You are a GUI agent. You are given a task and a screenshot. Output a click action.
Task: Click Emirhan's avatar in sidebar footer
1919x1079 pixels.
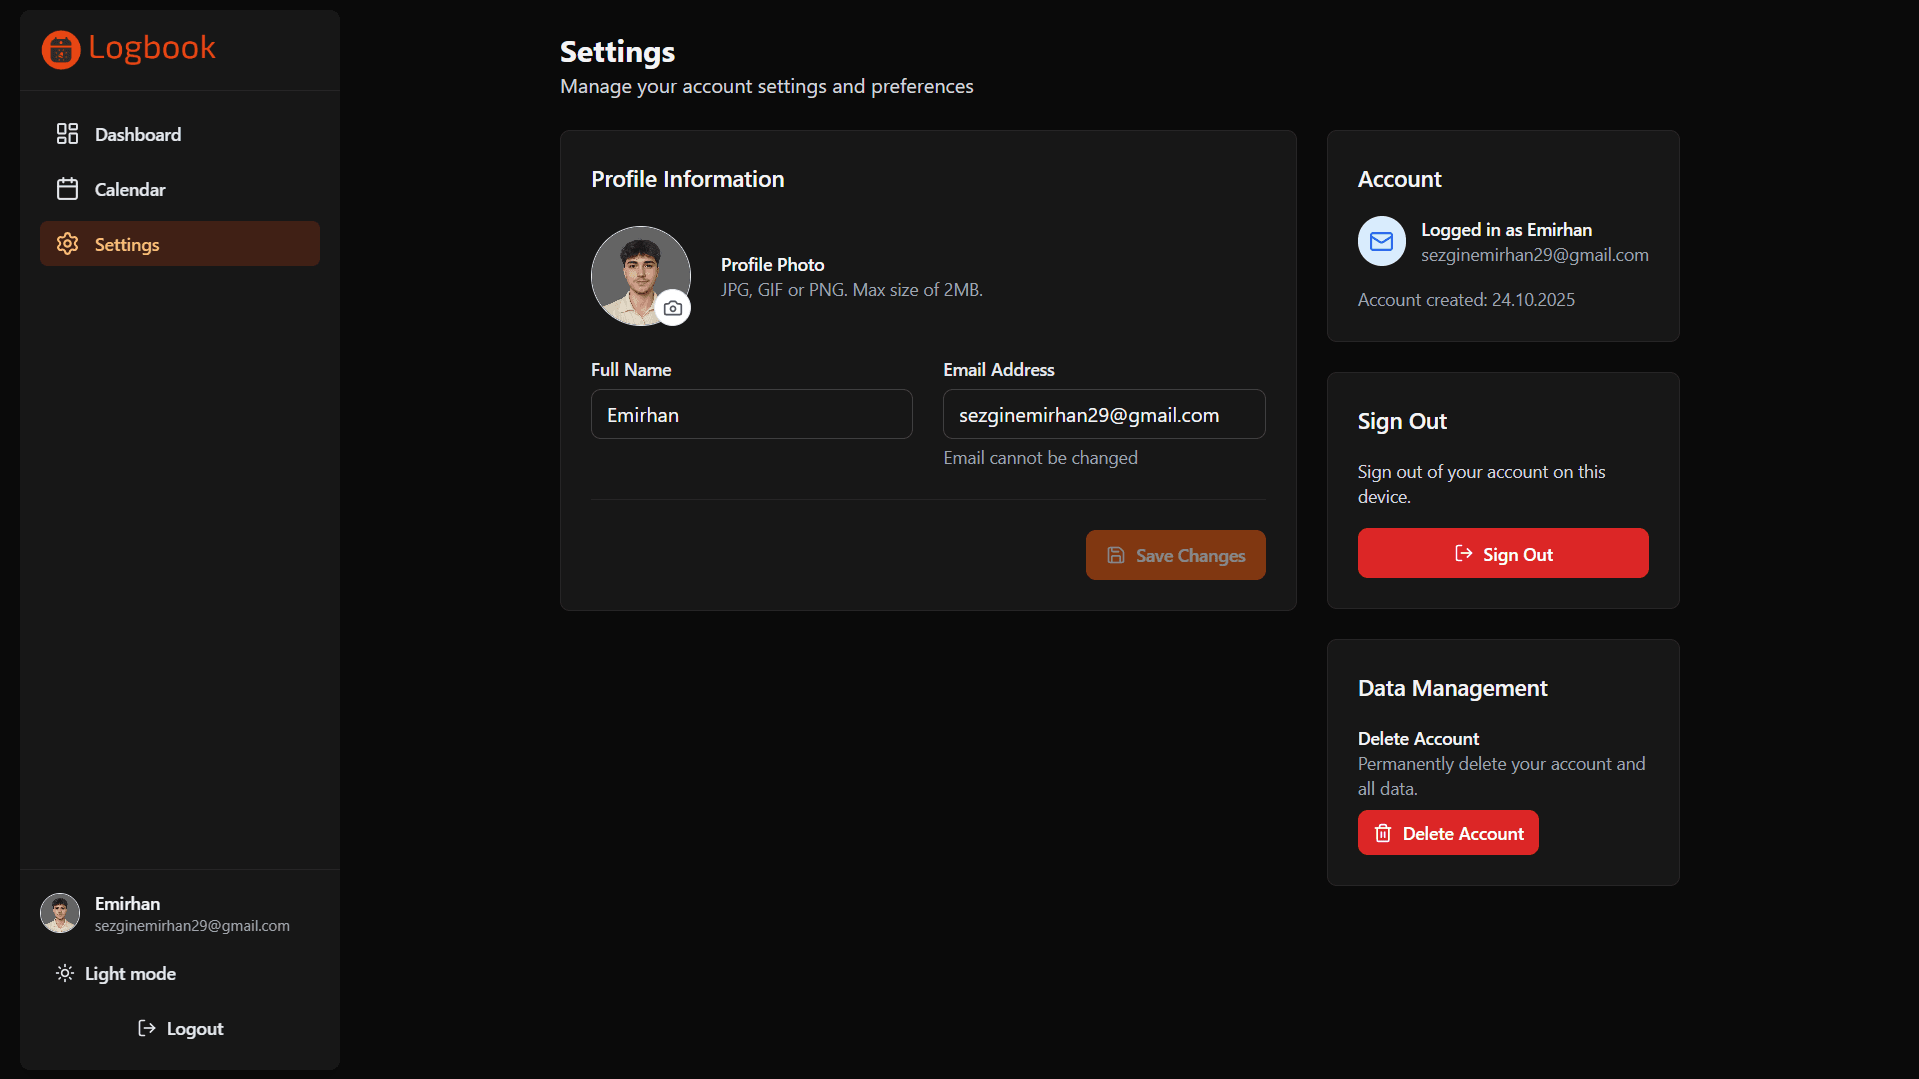60,913
